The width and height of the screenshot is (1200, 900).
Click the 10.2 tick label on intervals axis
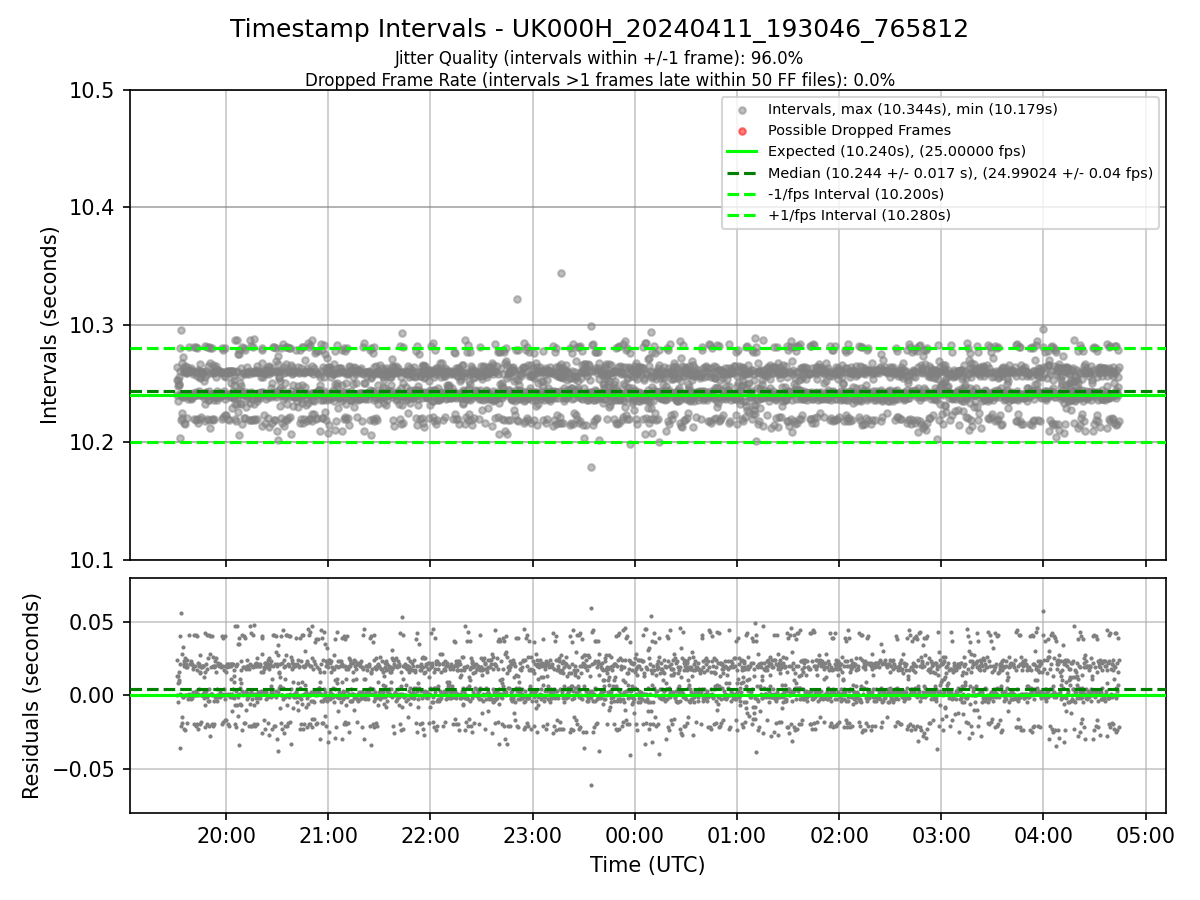[x=94, y=443]
